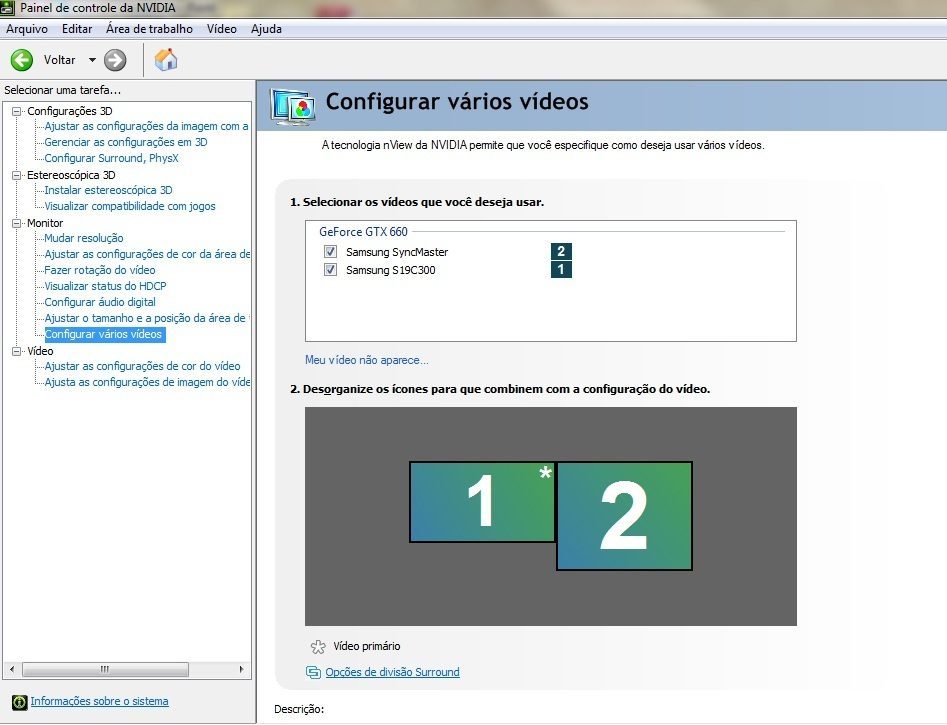Collapse the Vídeo tree node

pos(17,351)
